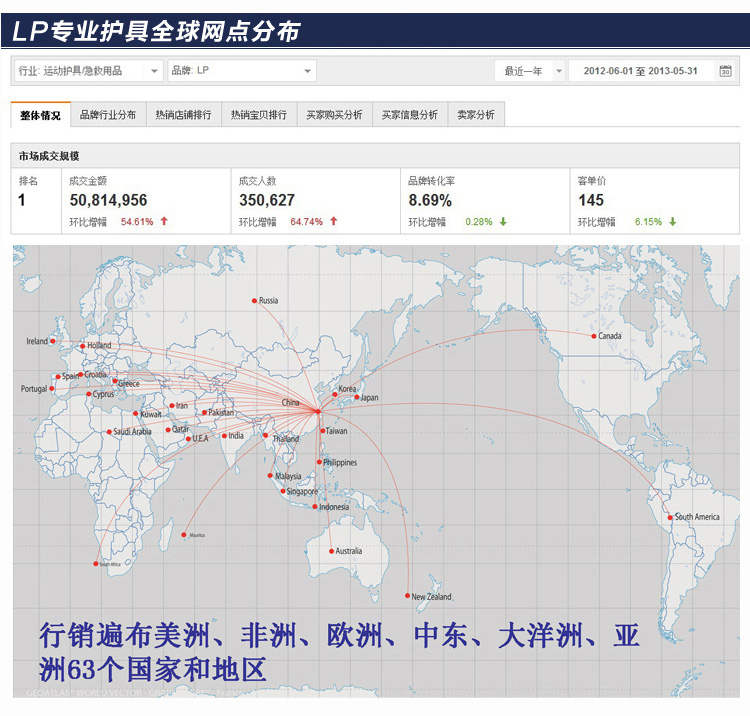Click the Kuwait map label
Screen dimensions: 750x716
point(151,414)
